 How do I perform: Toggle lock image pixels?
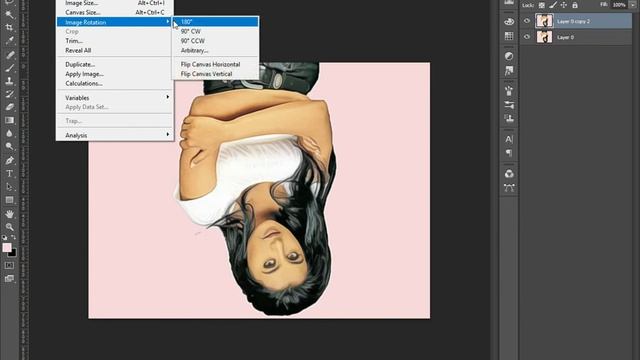553,5
